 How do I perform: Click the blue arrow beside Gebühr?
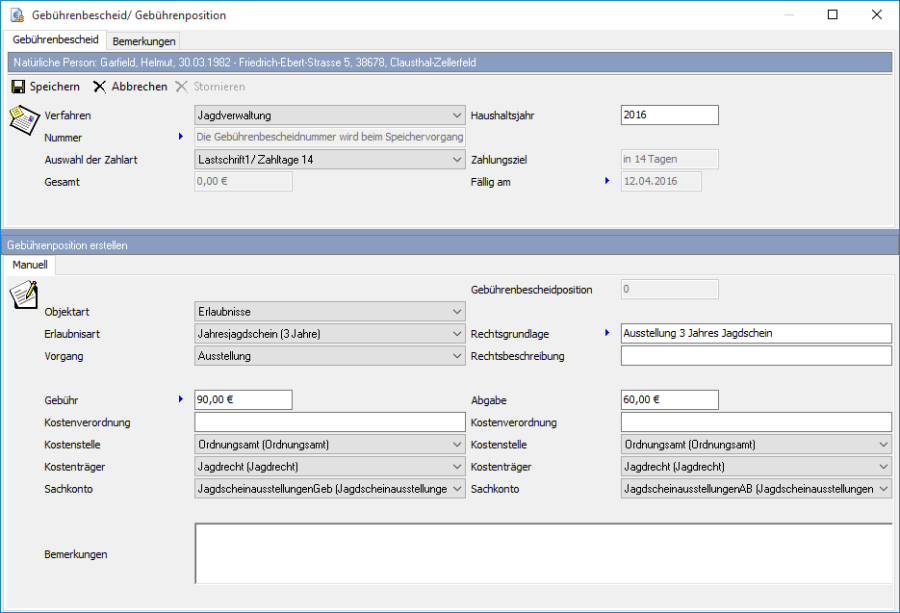pos(181,399)
